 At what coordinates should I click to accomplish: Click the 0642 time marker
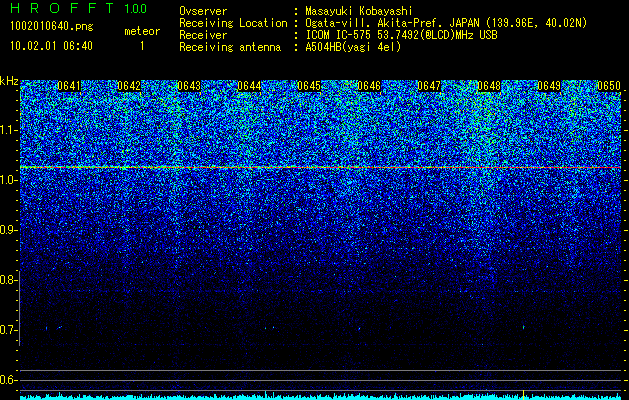(x=129, y=86)
